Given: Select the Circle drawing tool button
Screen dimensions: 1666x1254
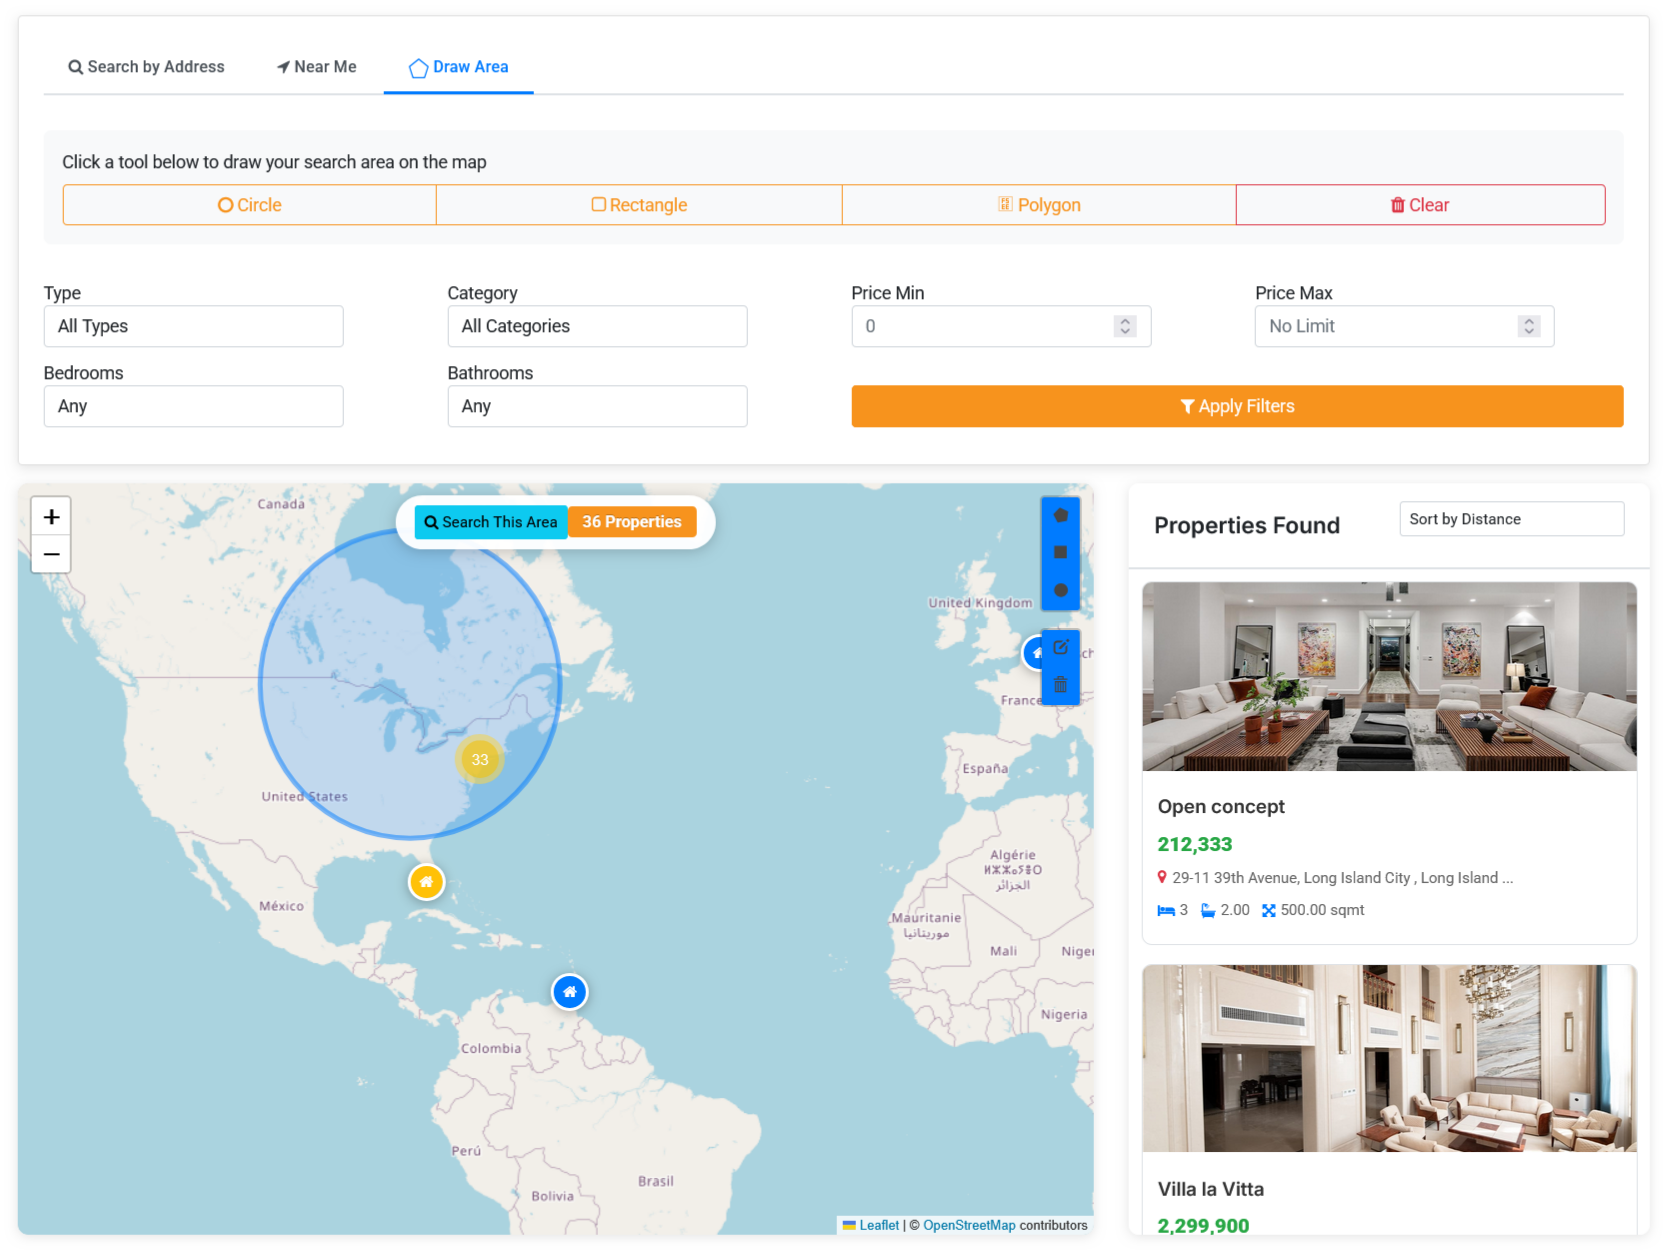Looking at the screenshot, I should (249, 204).
